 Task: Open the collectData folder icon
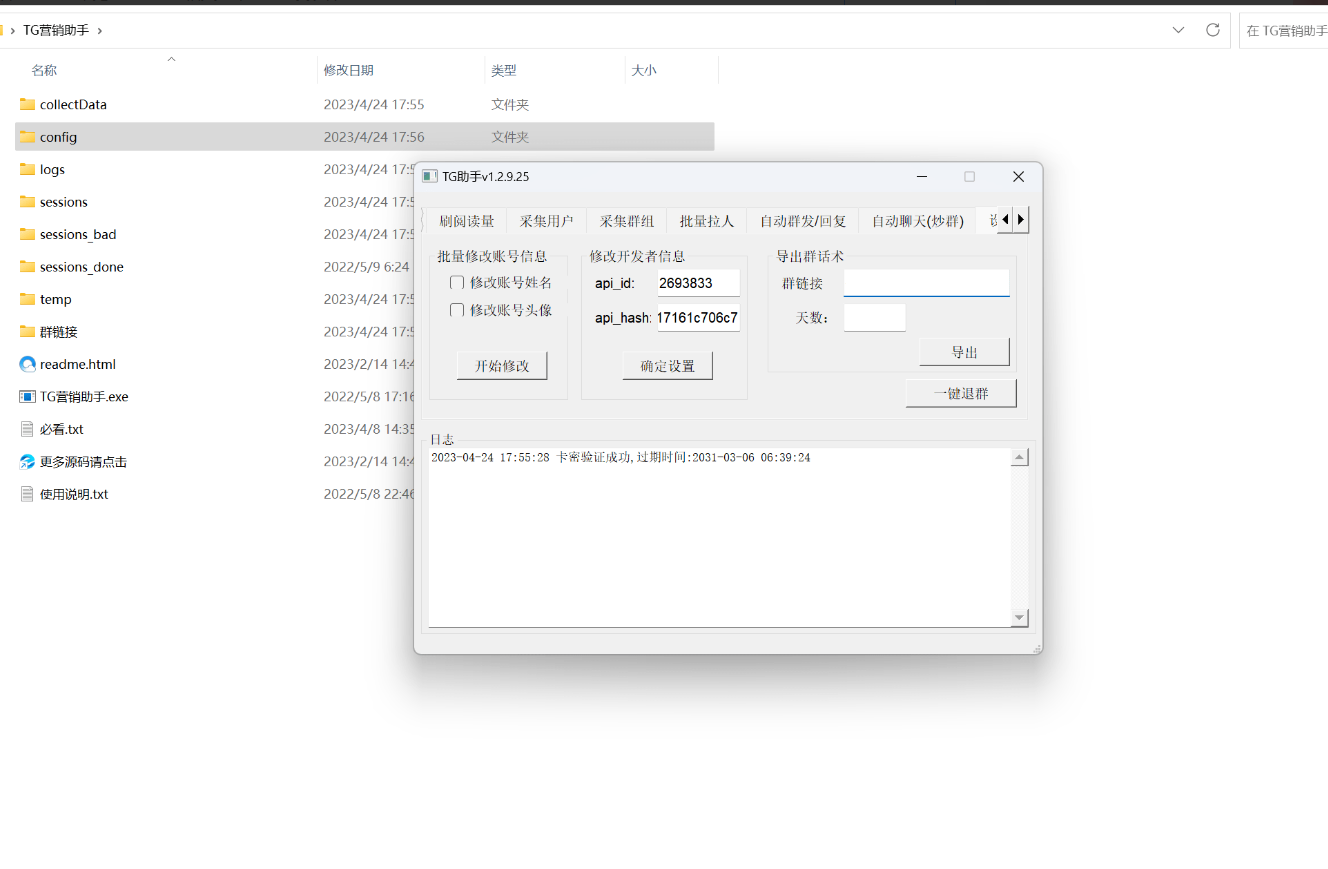(28, 104)
